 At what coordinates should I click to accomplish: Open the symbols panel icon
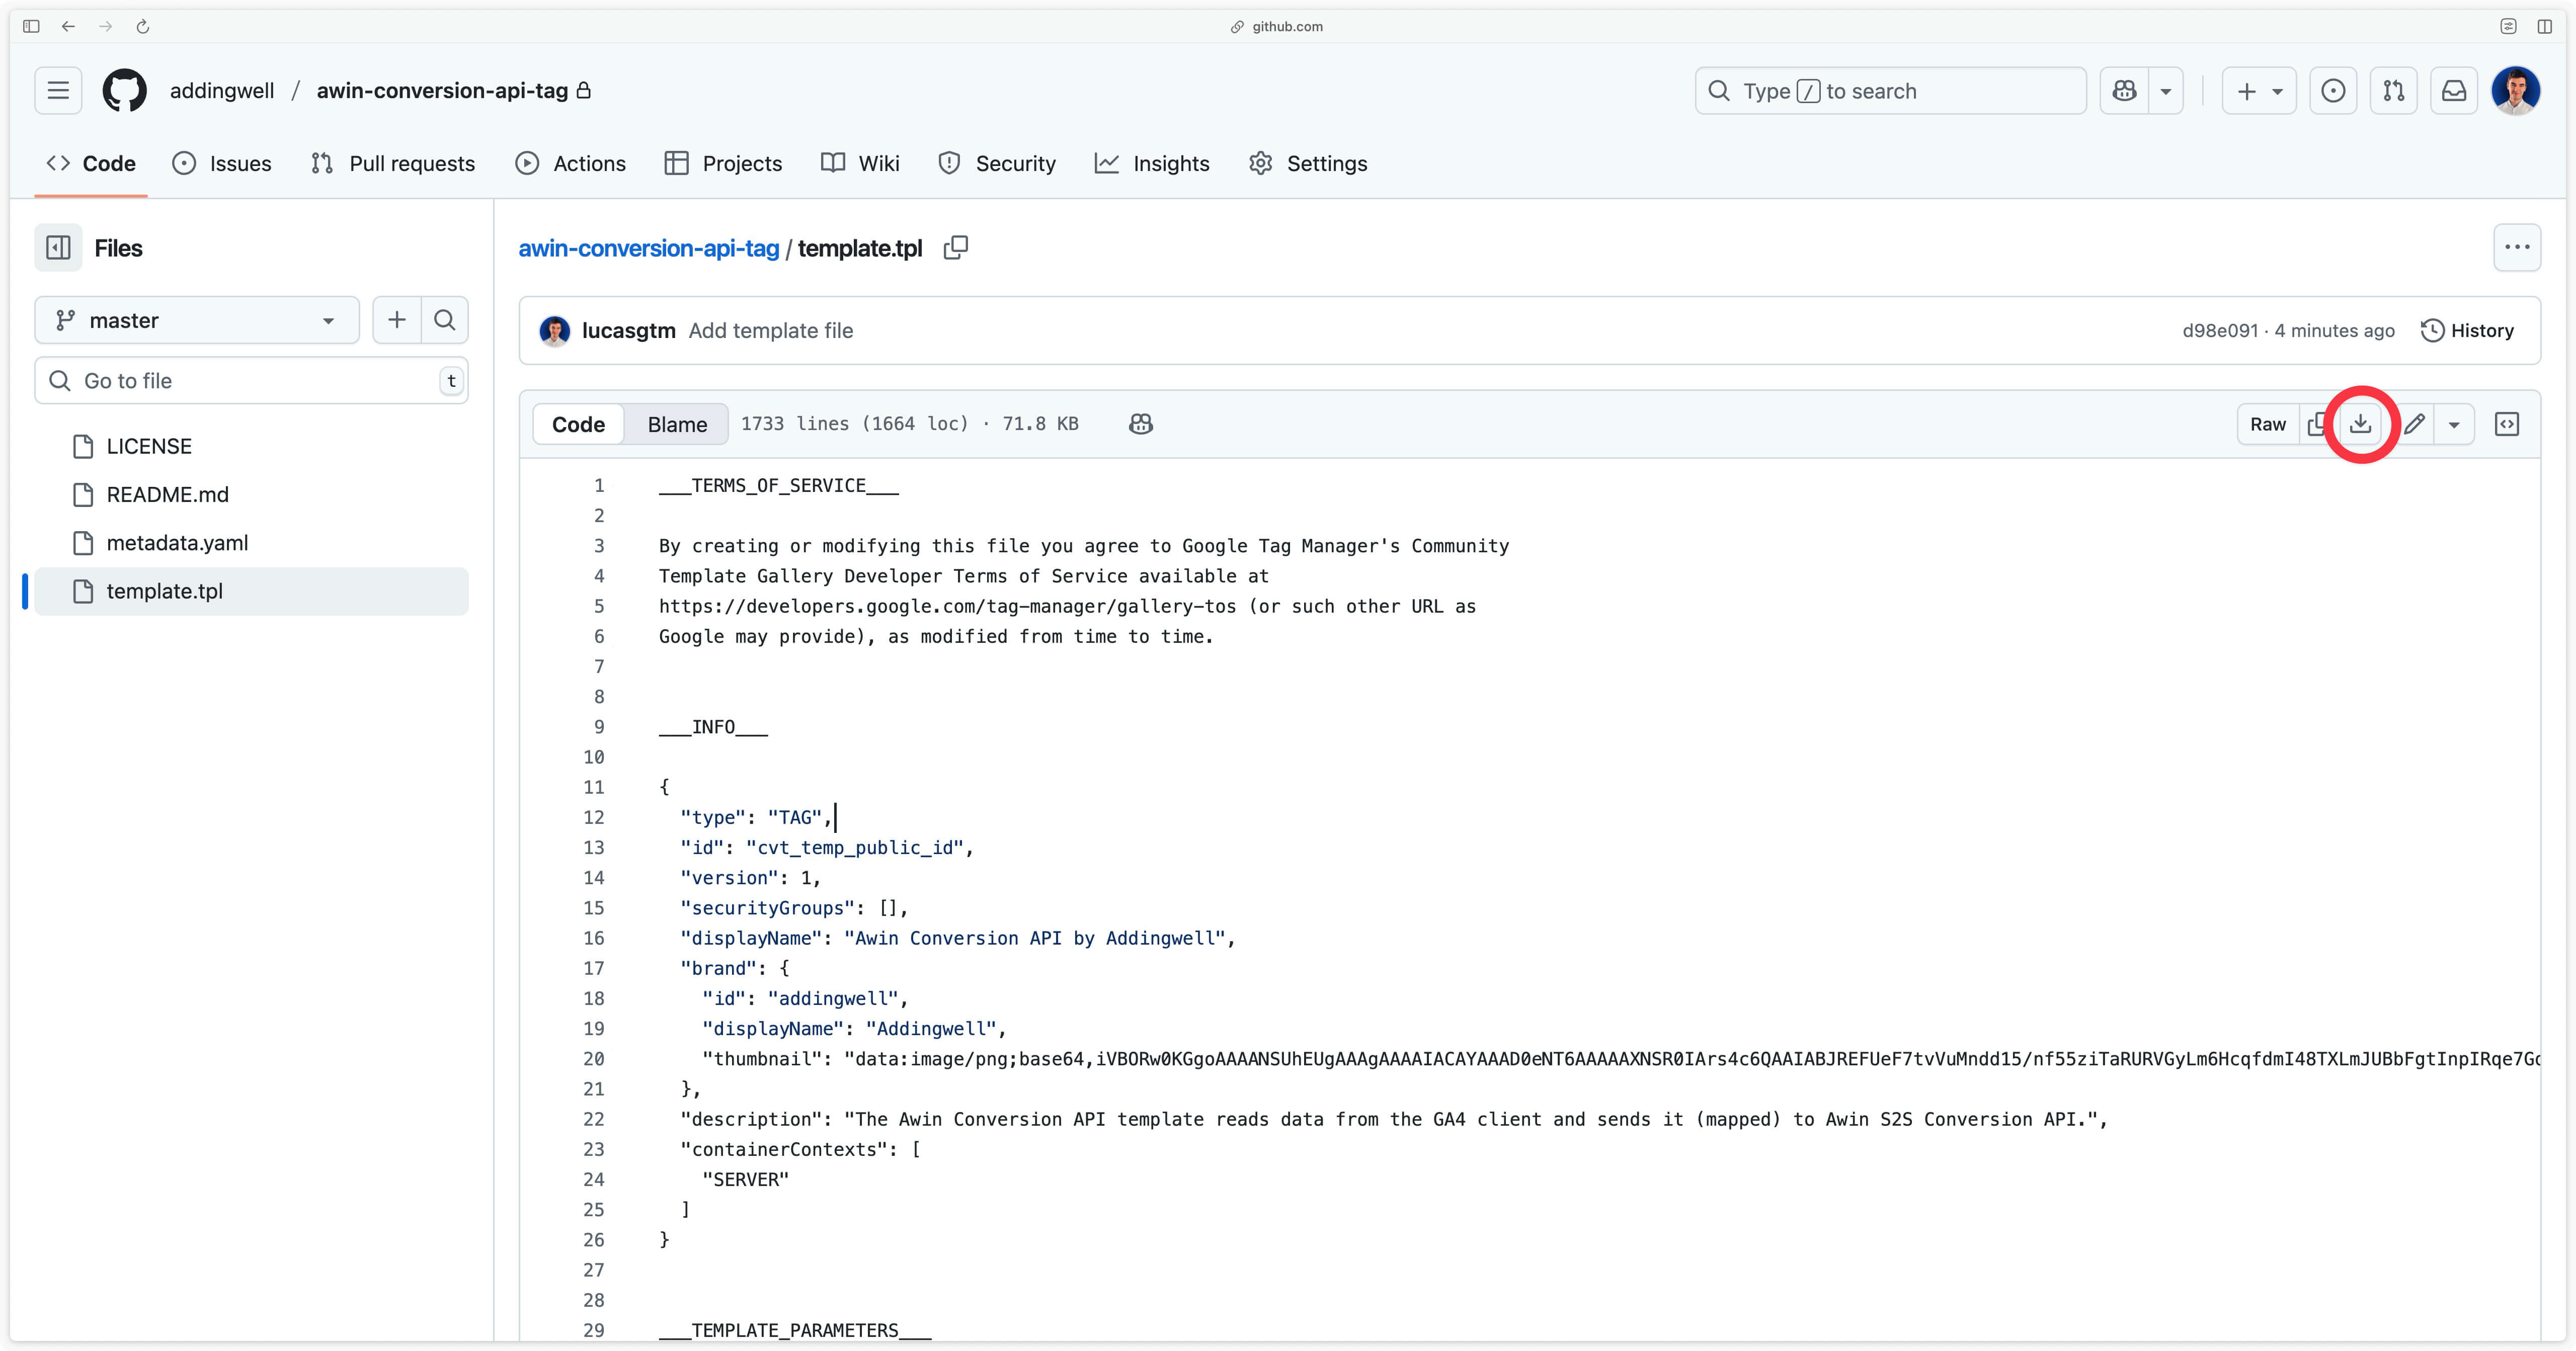(2507, 425)
